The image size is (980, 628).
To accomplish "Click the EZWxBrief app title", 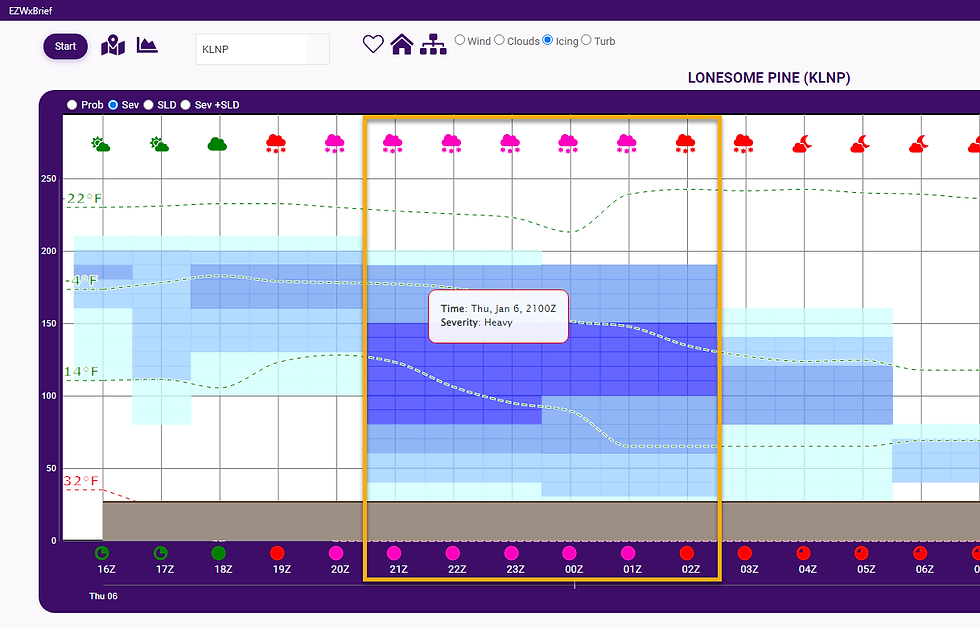I will (31, 11).
